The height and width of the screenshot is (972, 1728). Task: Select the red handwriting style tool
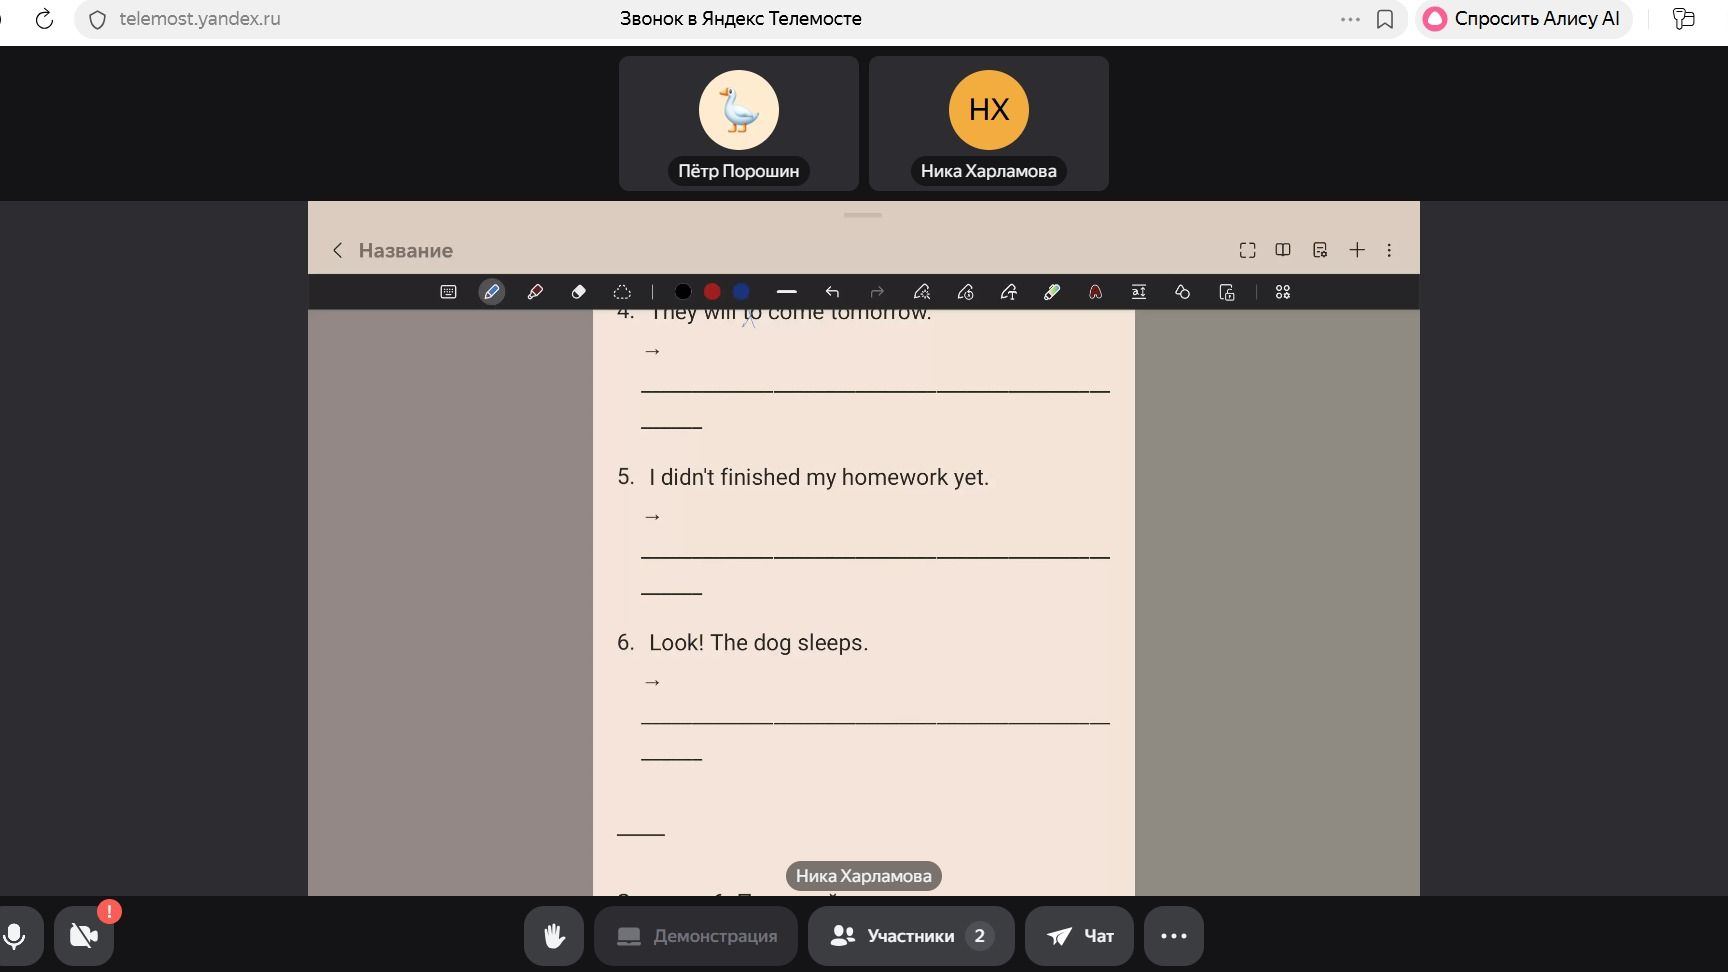point(1095,292)
